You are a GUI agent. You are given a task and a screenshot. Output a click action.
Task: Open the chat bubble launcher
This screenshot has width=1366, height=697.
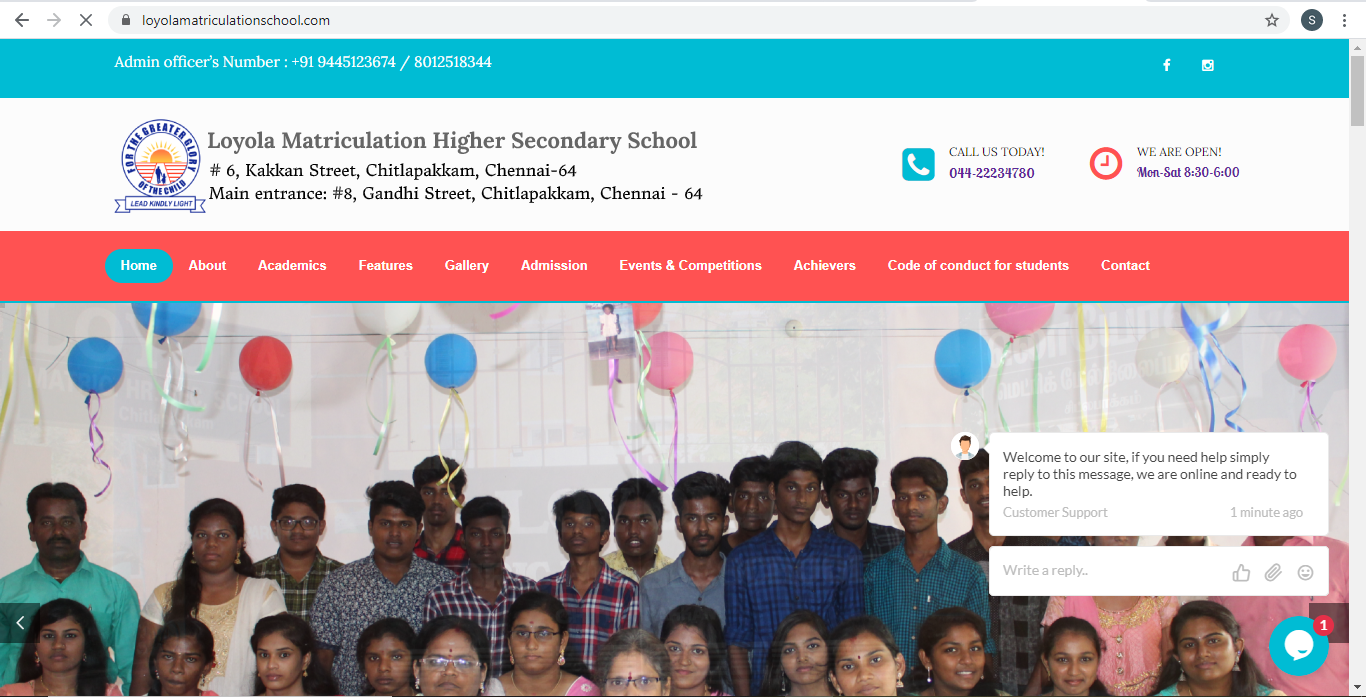pyautogui.click(x=1299, y=646)
